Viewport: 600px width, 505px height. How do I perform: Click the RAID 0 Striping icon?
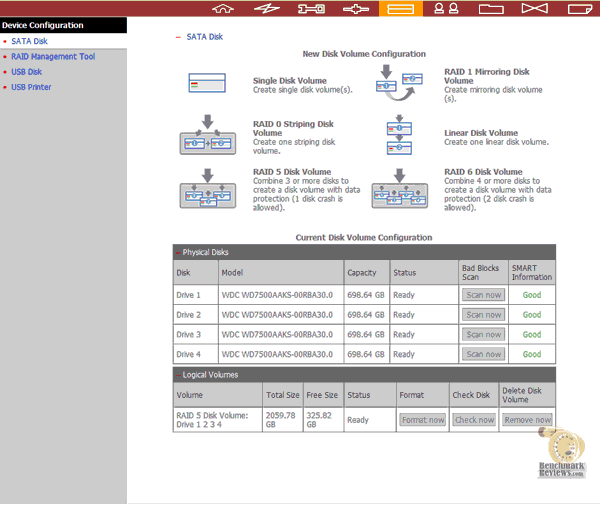pyautogui.click(x=208, y=135)
